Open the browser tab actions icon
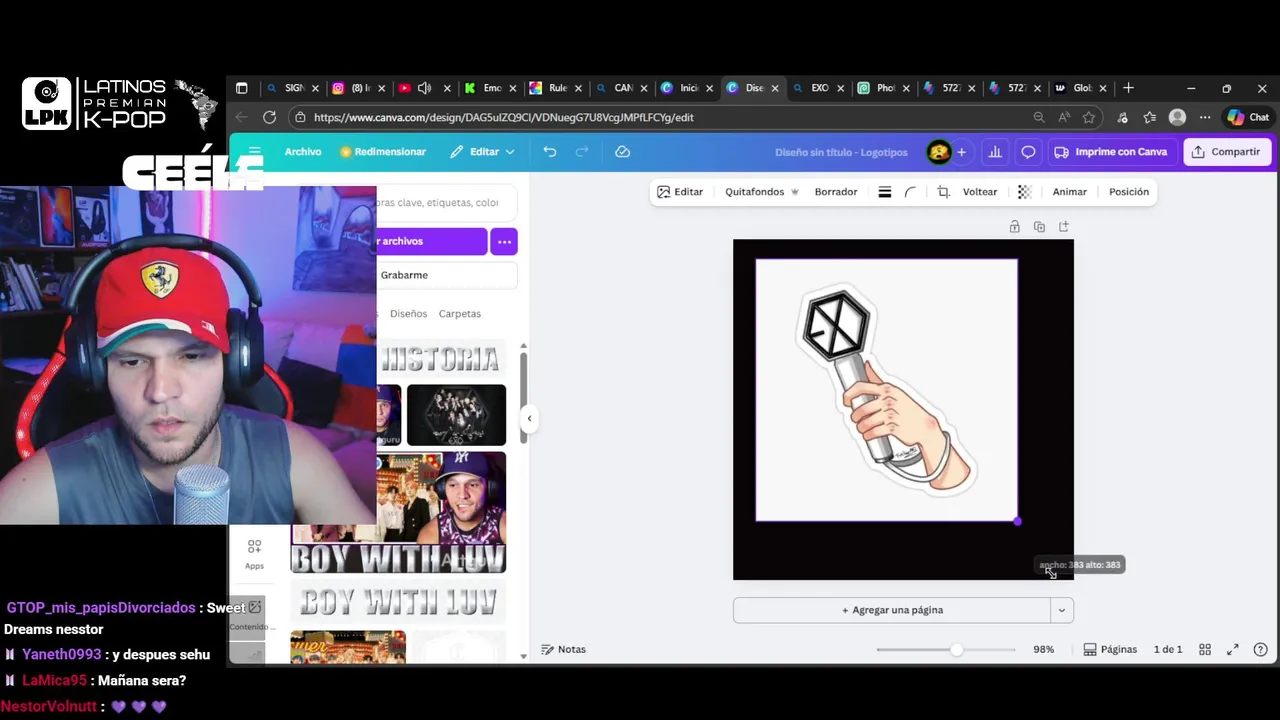Viewport: 1280px width, 720px height. coord(241,88)
